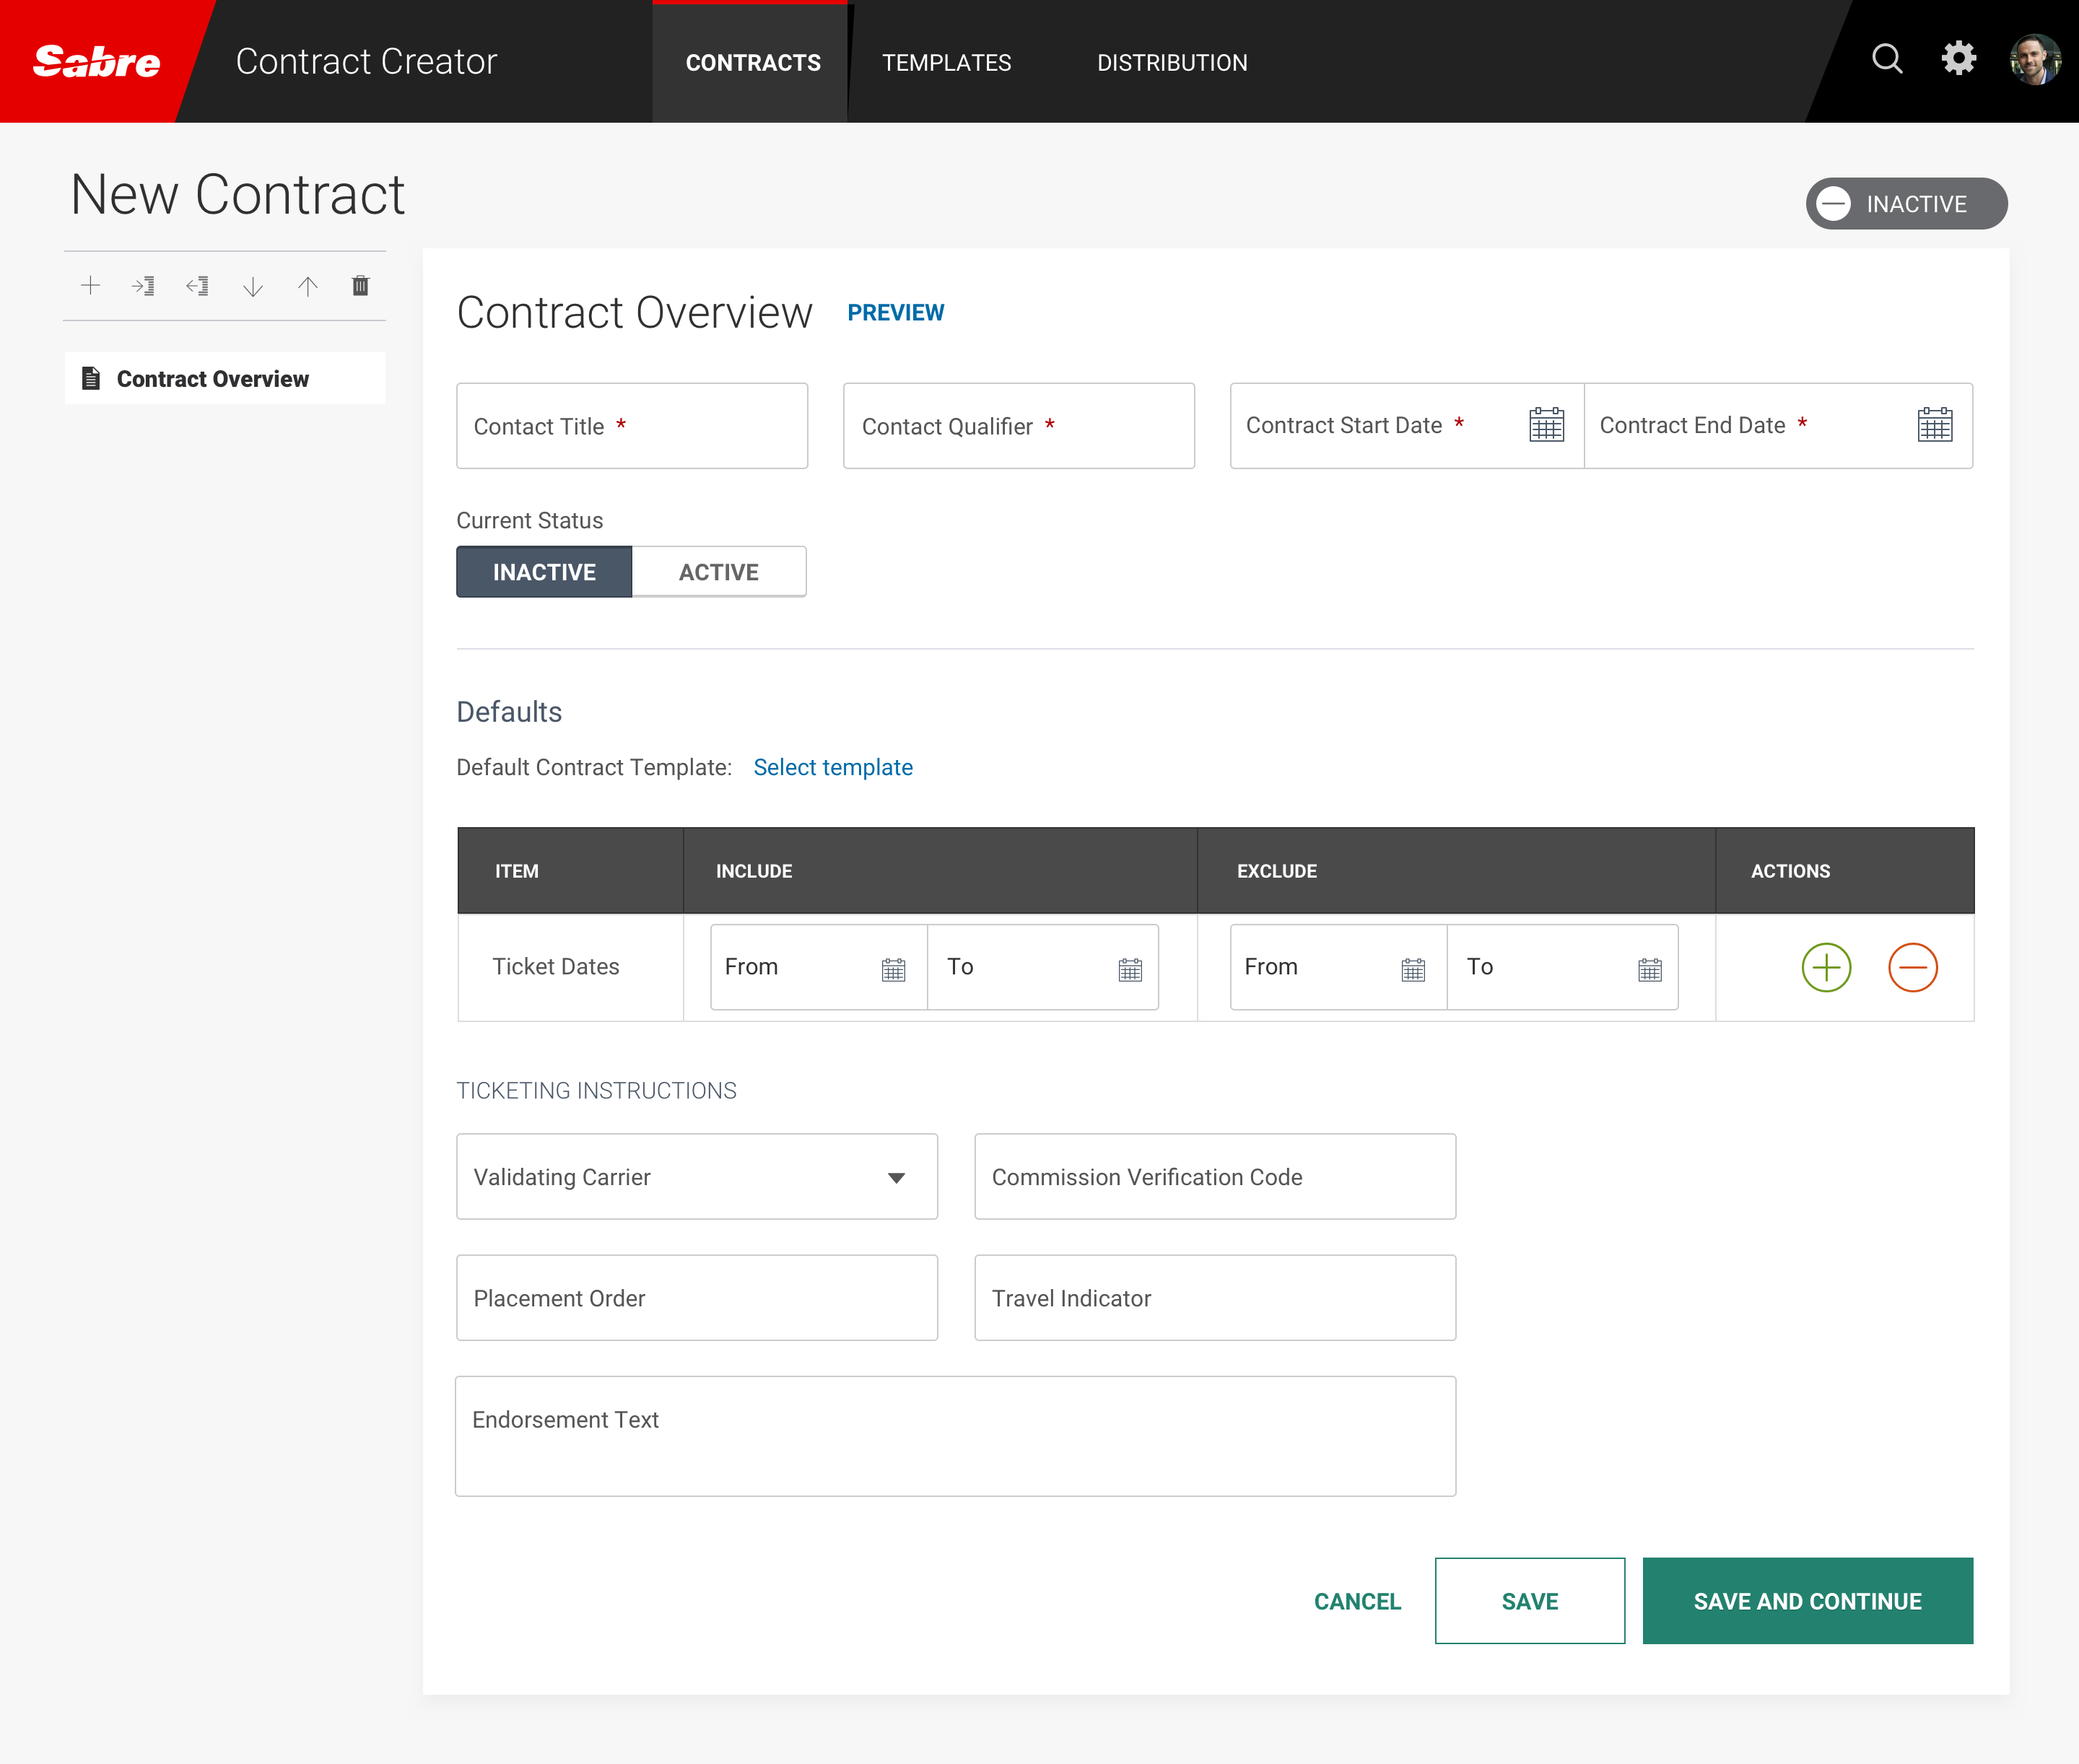Set Current Status to ACTIVE
This screenshot has height=1764, width=2079.
719,572
